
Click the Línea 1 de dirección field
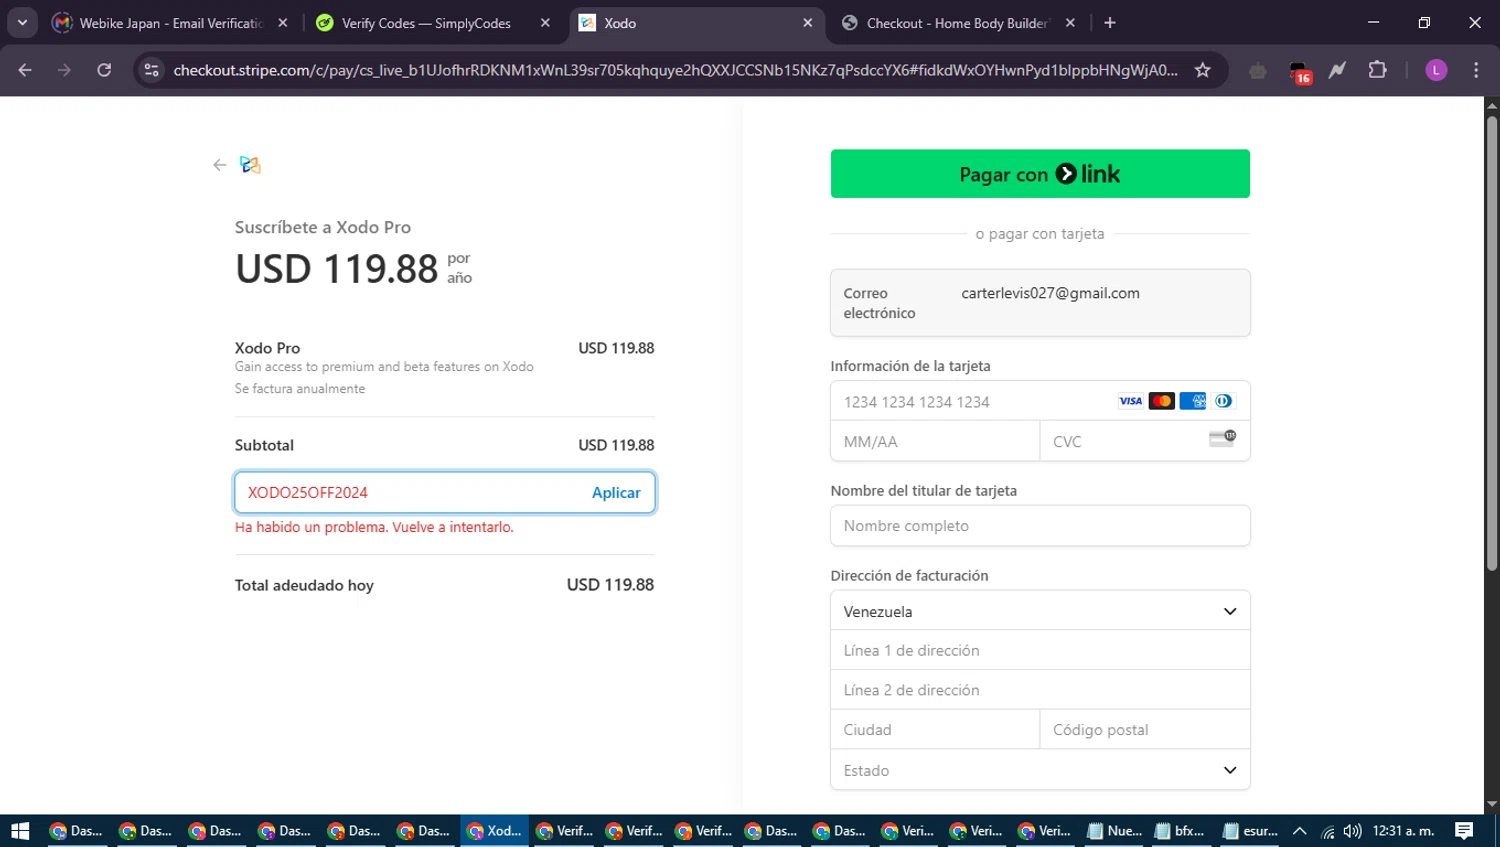1040,650
